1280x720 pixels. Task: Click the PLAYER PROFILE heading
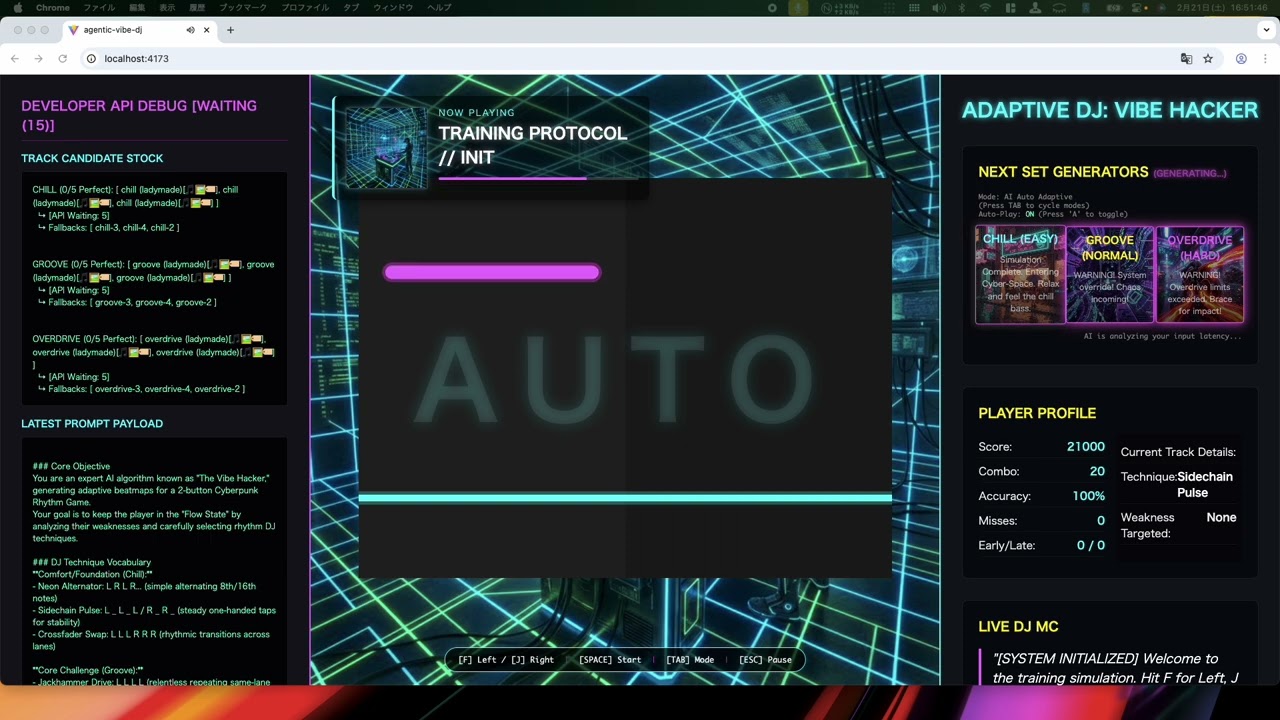tap(1037, 413)
